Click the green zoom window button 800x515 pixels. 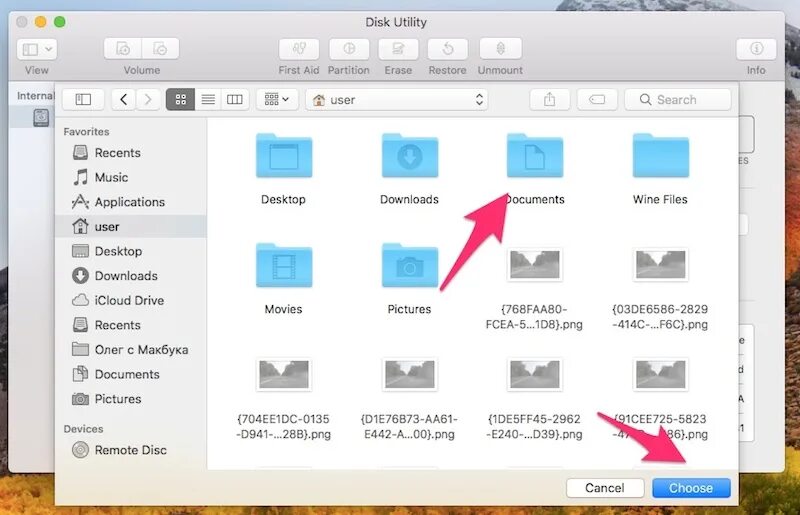[x=60, y=22]
